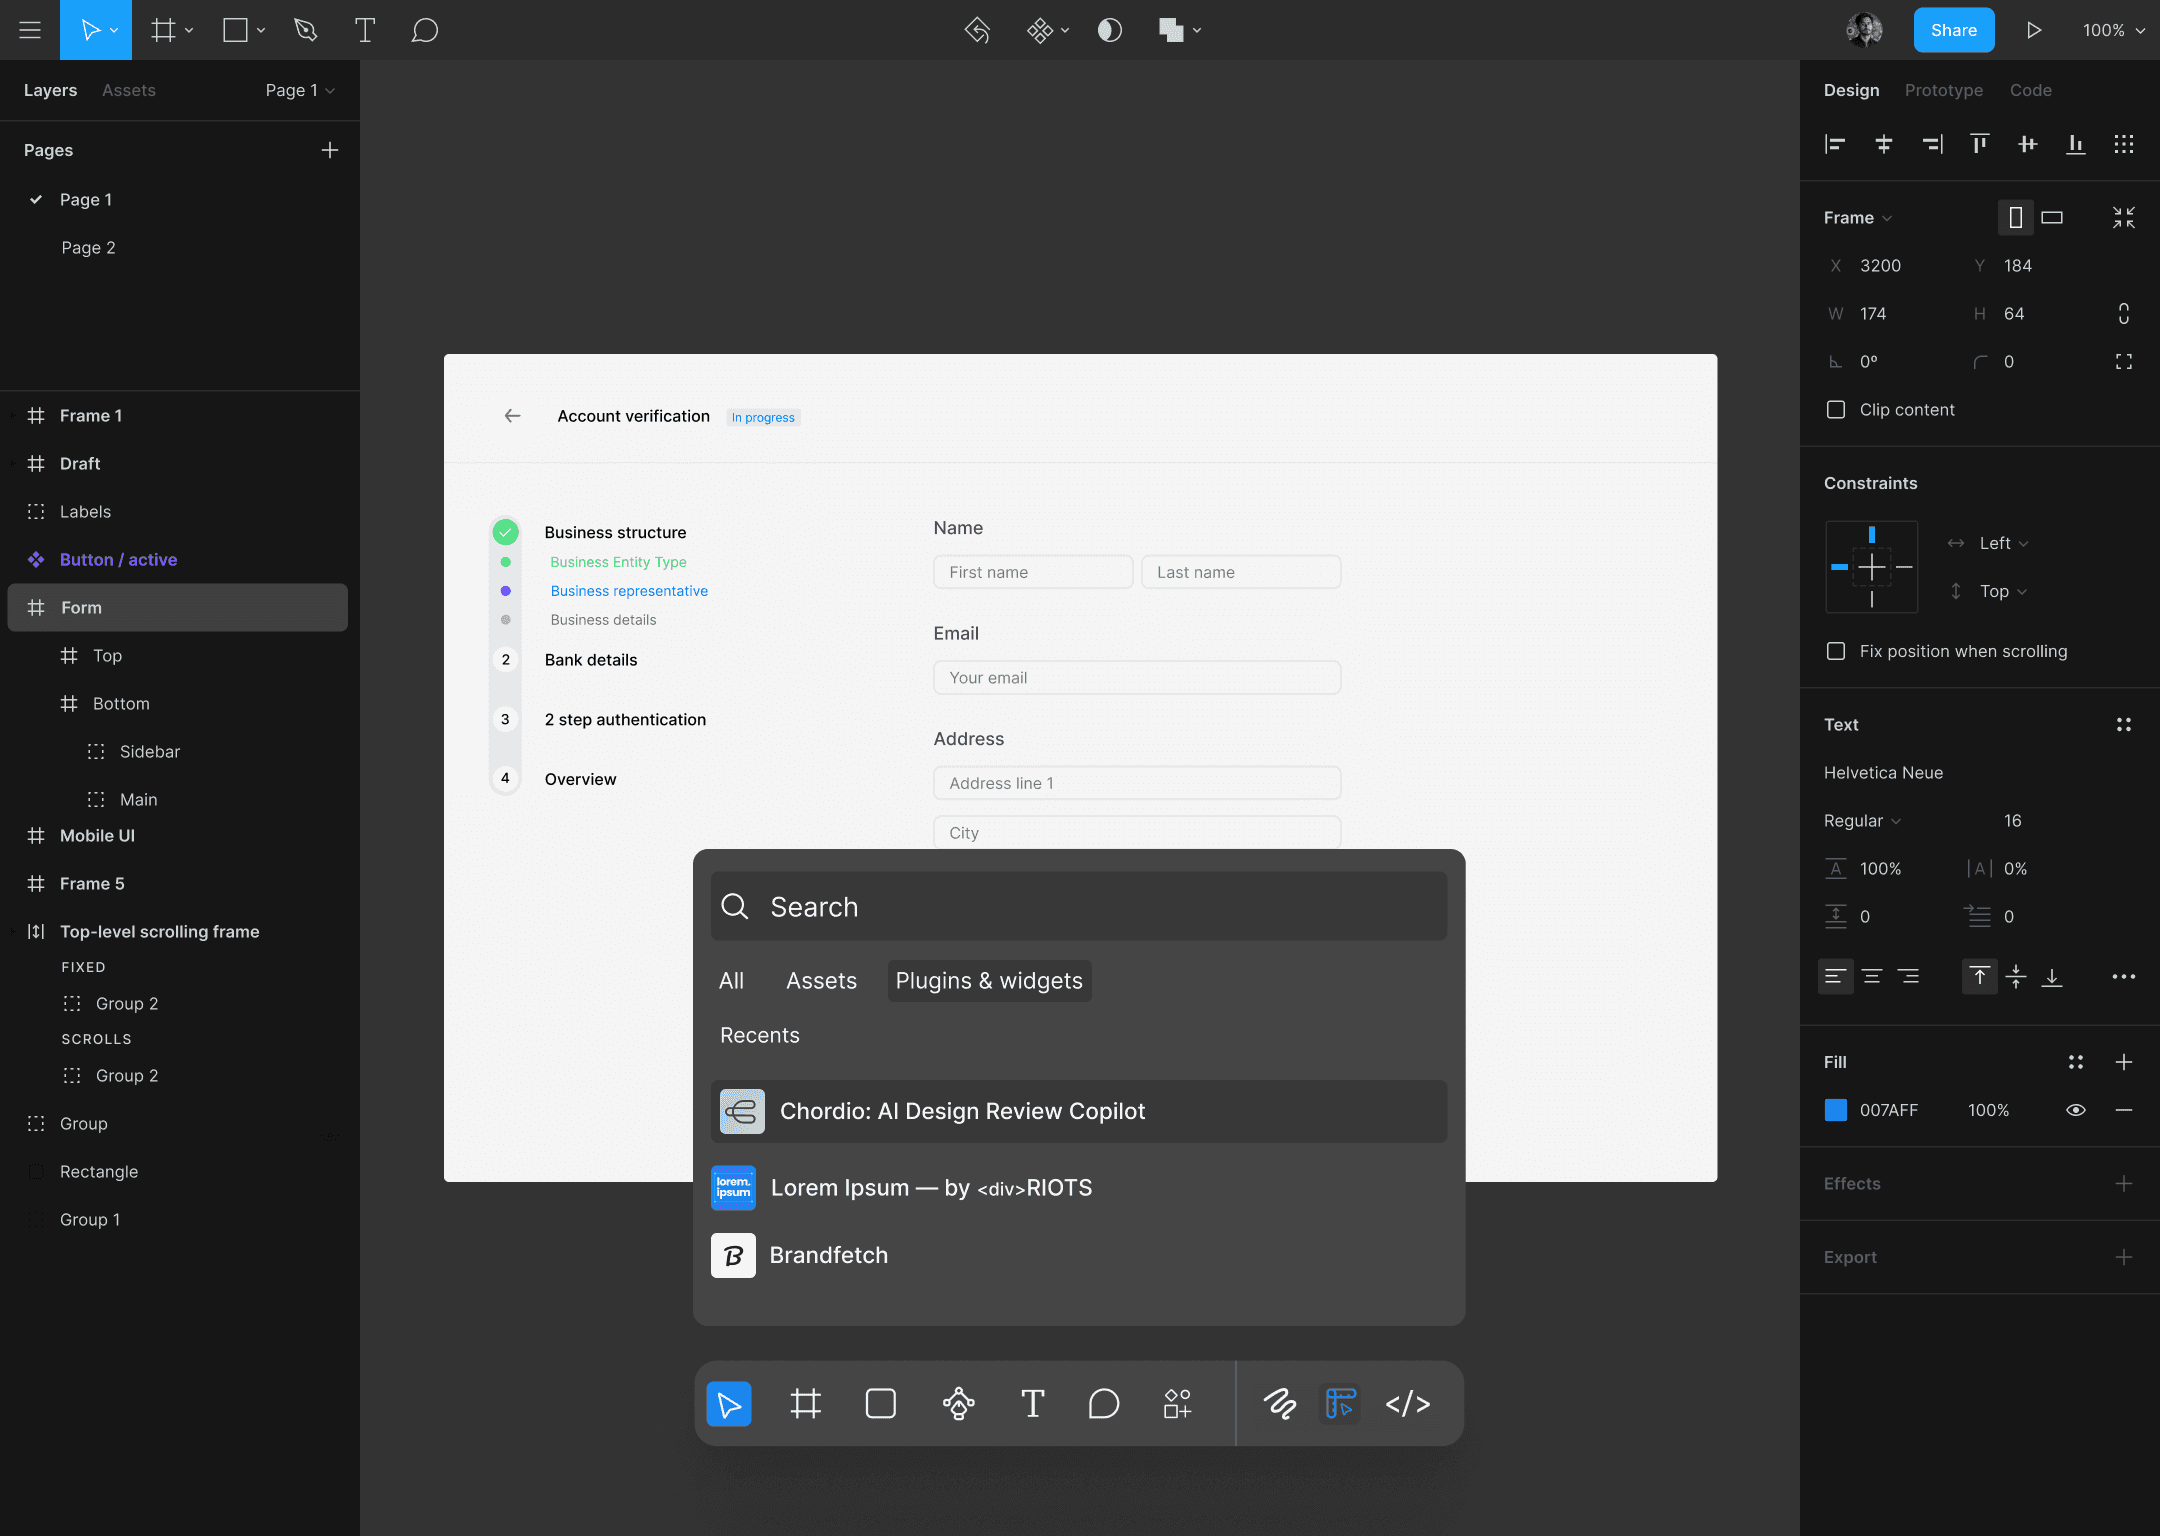Check Fix position when scrolling
Viewport: 2160px width, 1536px height.
[1836, 651]
